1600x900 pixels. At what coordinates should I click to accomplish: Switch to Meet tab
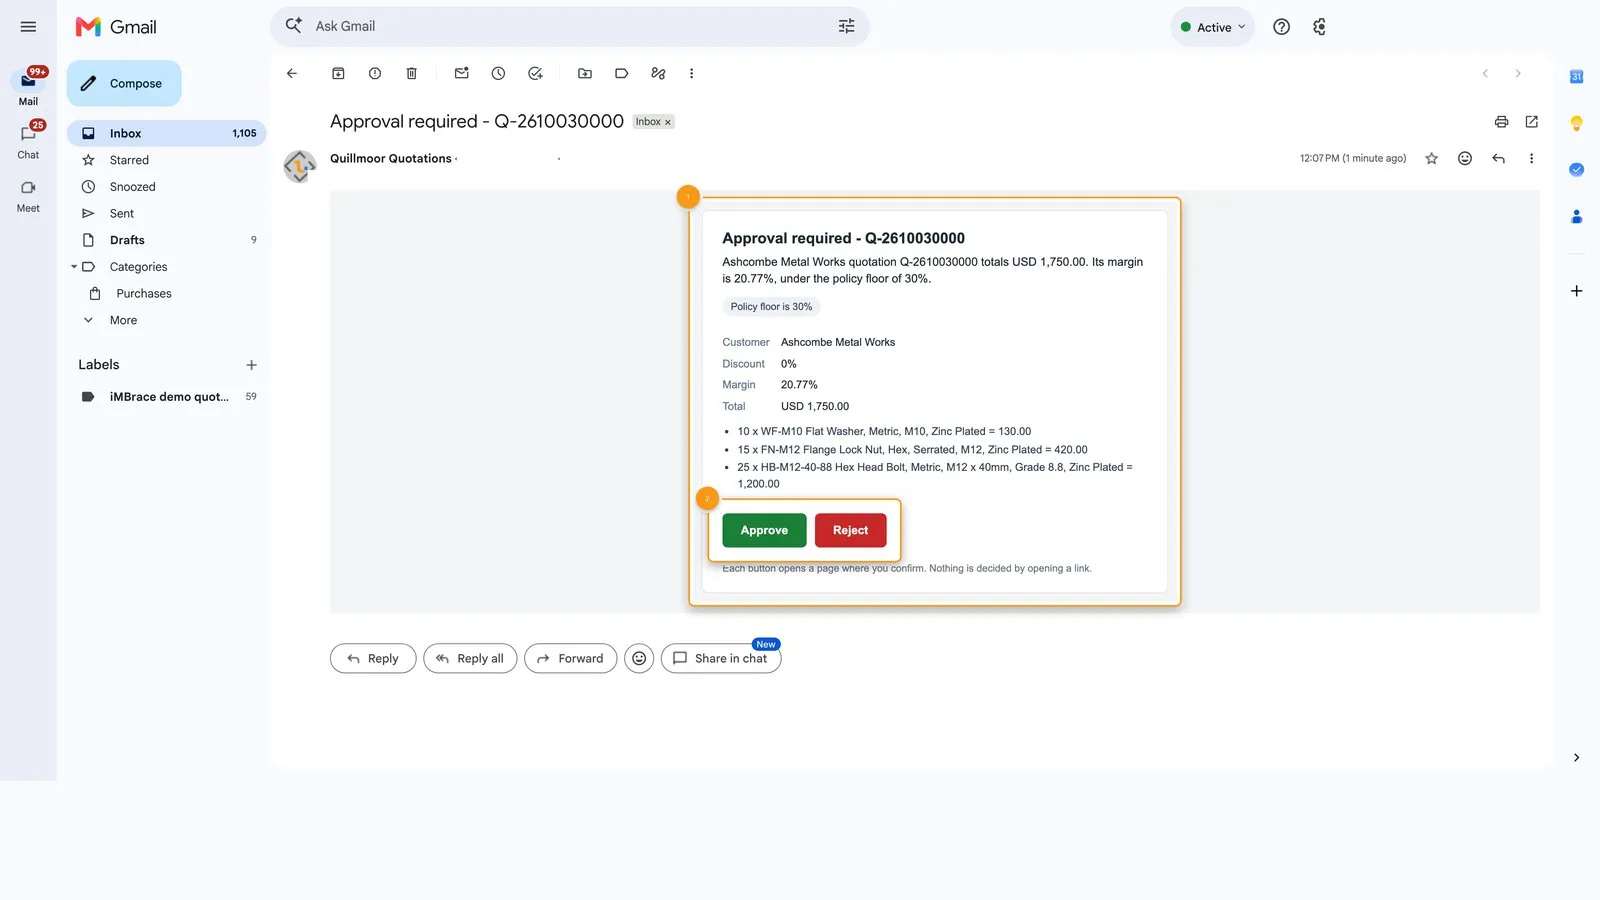click(28, 195)
